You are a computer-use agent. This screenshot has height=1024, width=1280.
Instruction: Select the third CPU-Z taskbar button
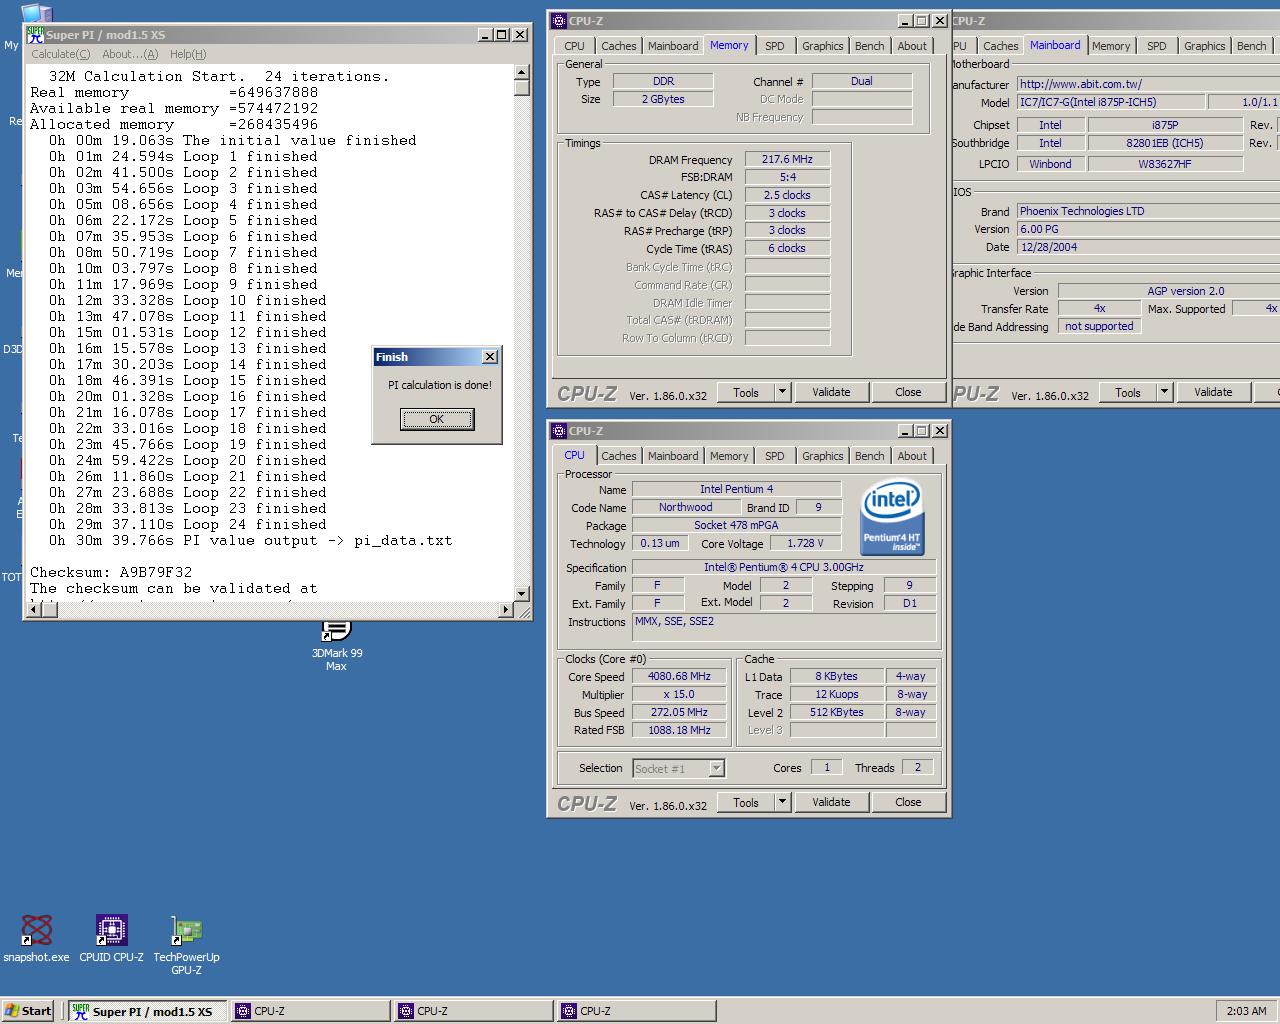[637, 1011]
